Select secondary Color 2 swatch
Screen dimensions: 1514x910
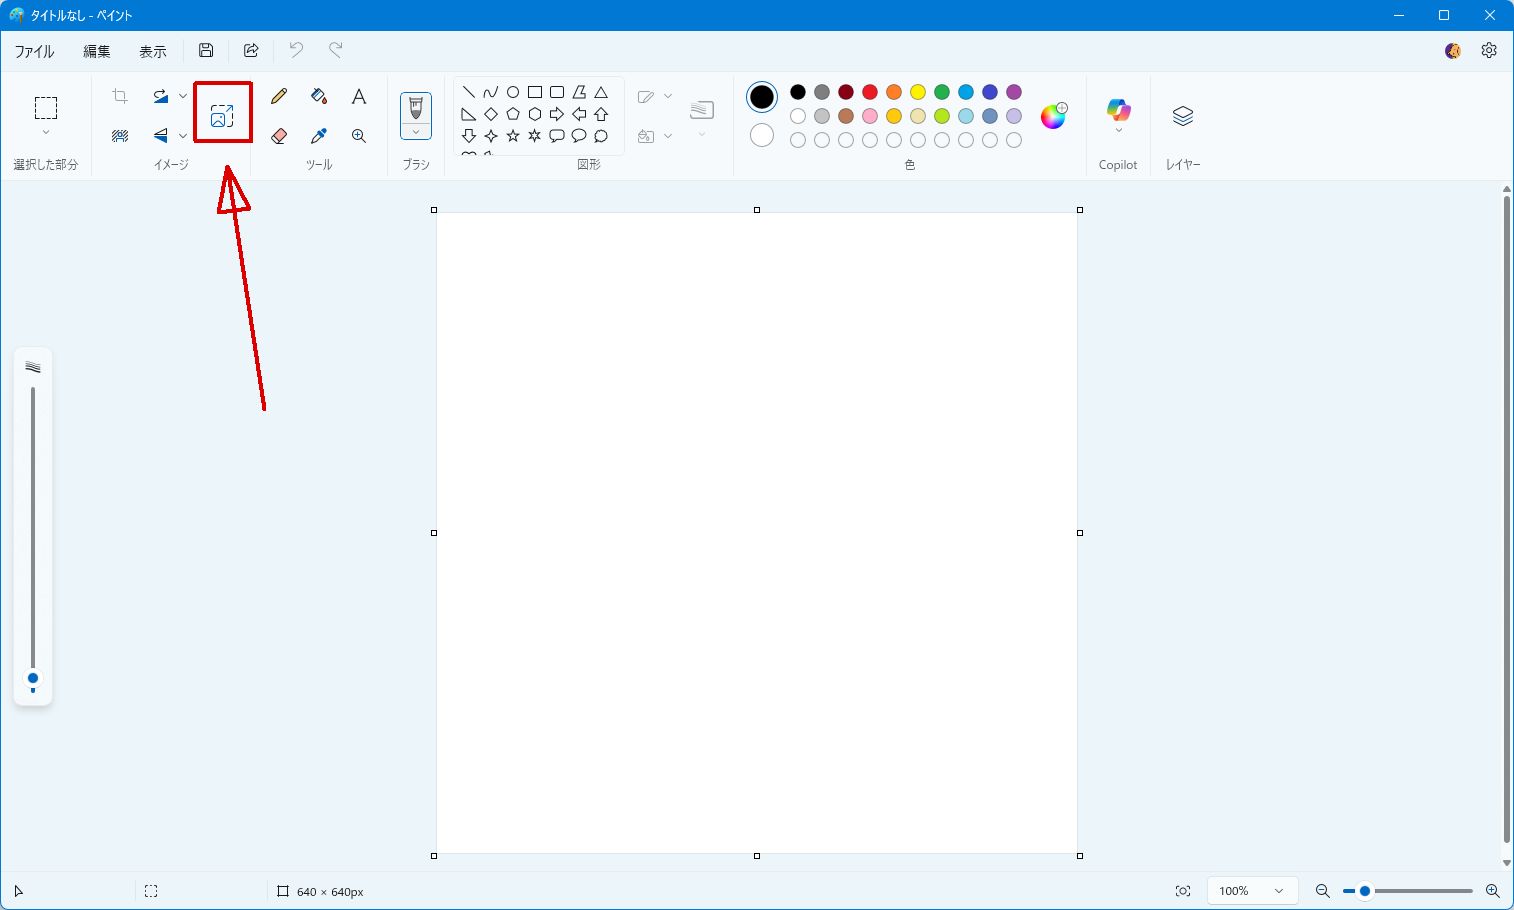click(762, 135)
